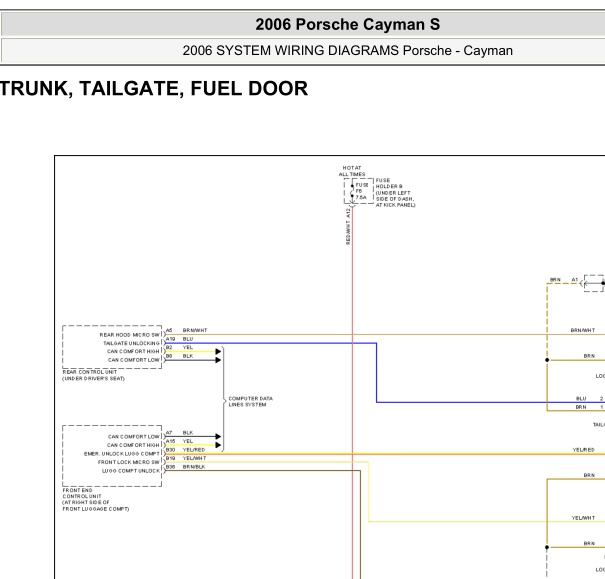Click 'REAR CONTROL UNIT (UNDER DRIVER'S SEAT)' caption

[93, 375]
